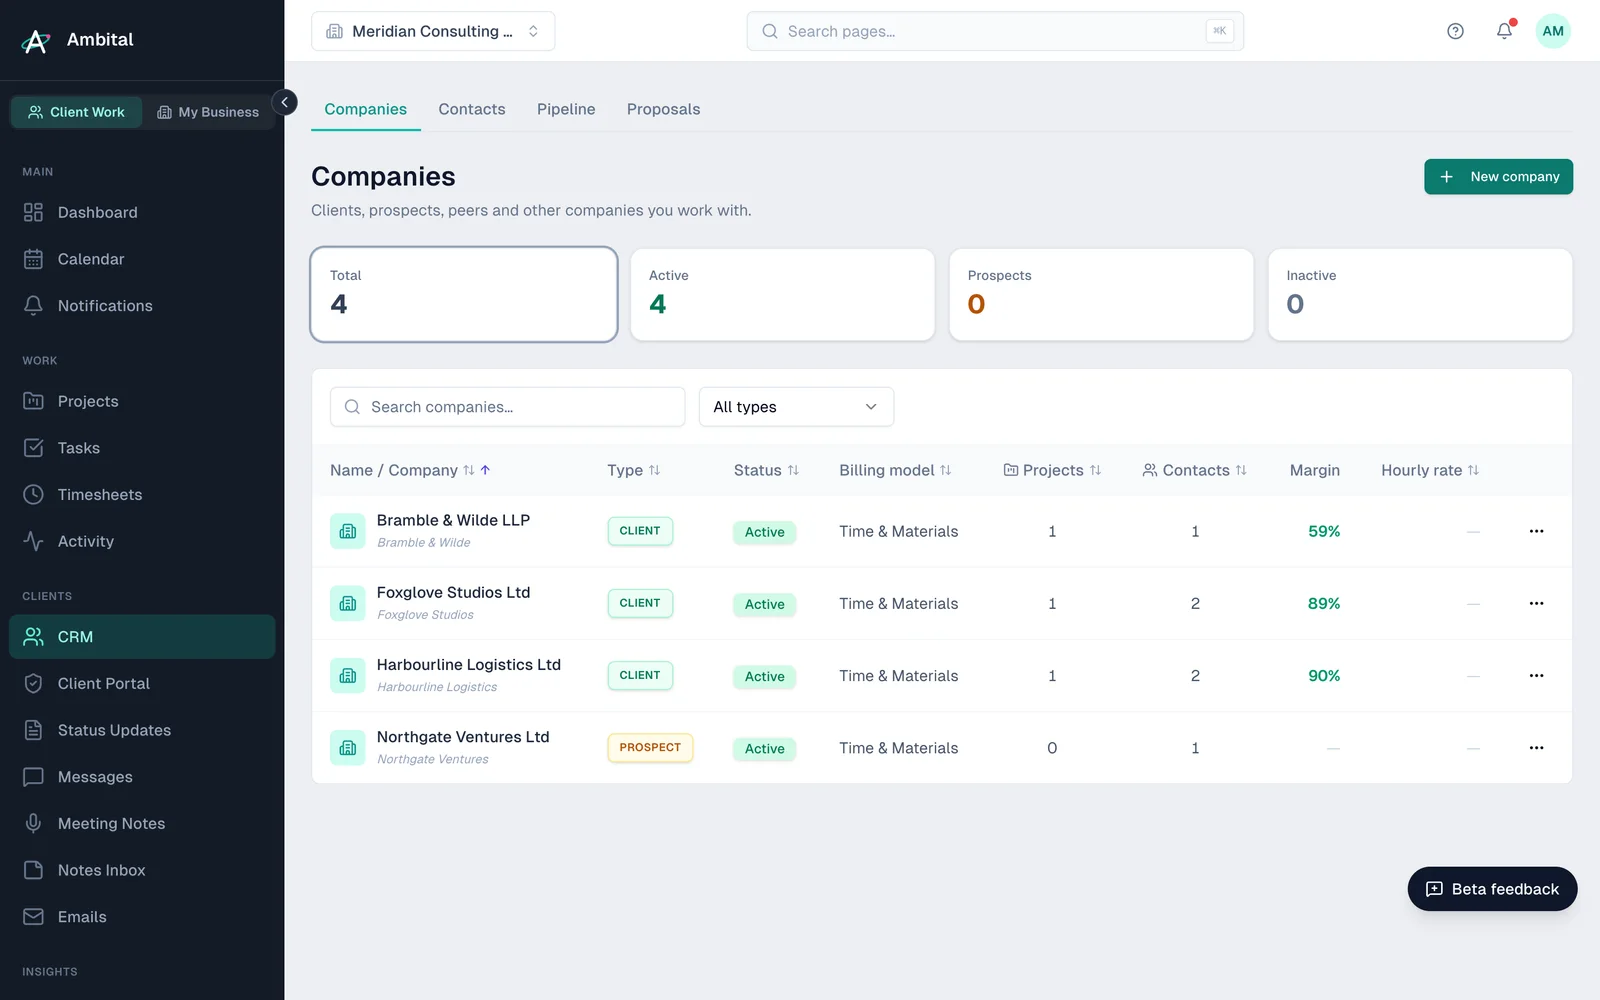Click the Active status for Foxglove Studios
The width and height of the screenshot is (1600, 1000).
pos(764,604)
